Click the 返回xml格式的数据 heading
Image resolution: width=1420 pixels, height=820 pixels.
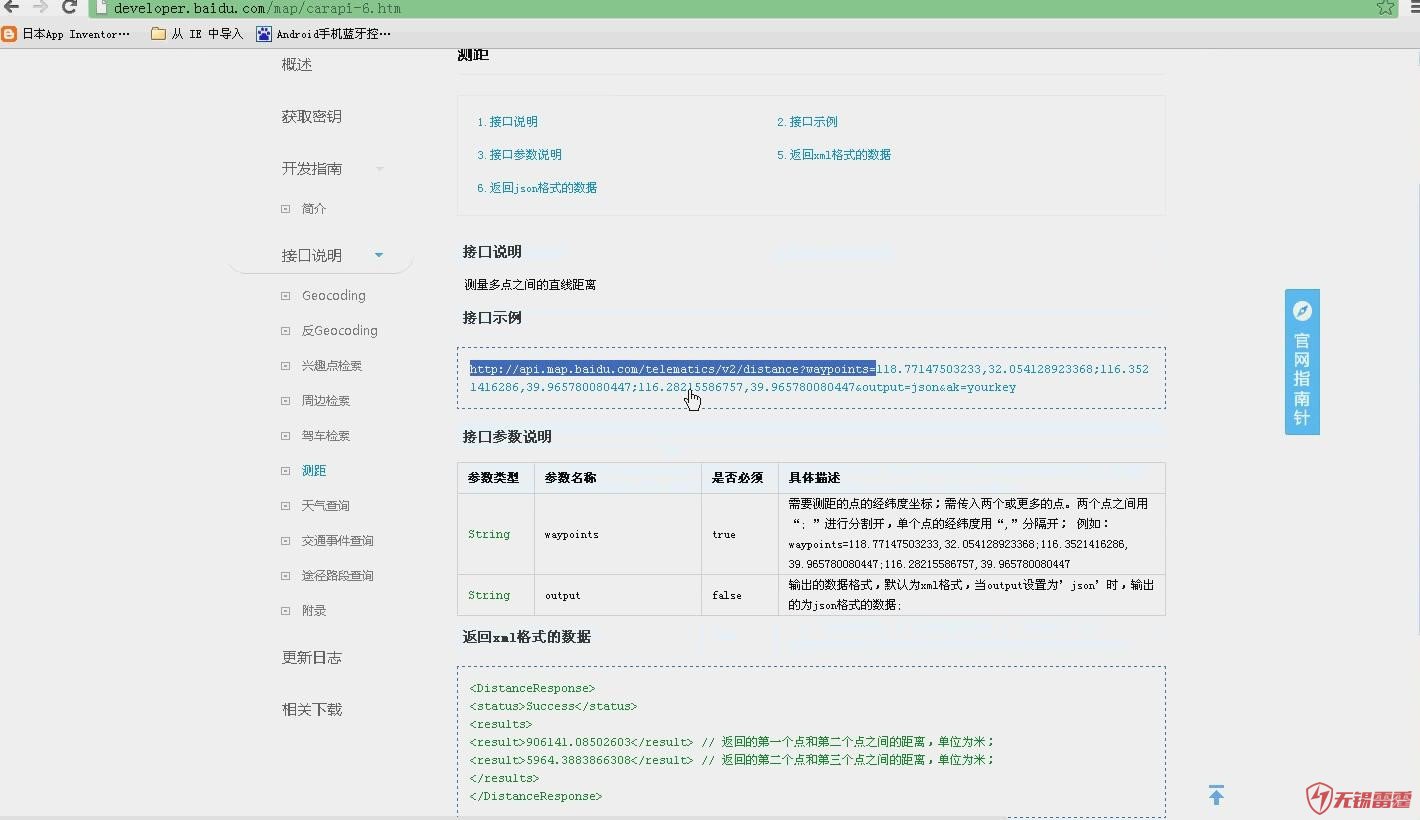tap(527, 637)
